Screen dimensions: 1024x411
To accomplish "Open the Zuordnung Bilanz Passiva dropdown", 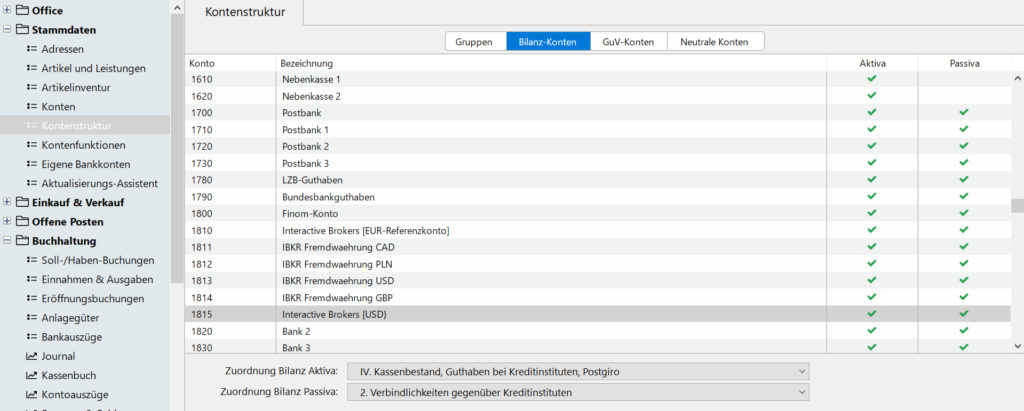I will (577, 393).
